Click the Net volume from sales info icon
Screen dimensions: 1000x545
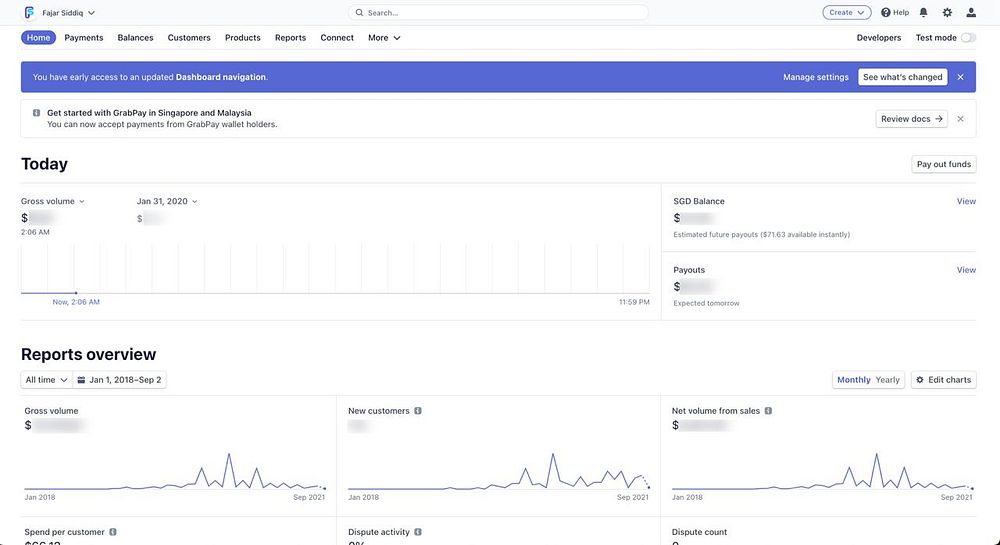pos(768,411)
